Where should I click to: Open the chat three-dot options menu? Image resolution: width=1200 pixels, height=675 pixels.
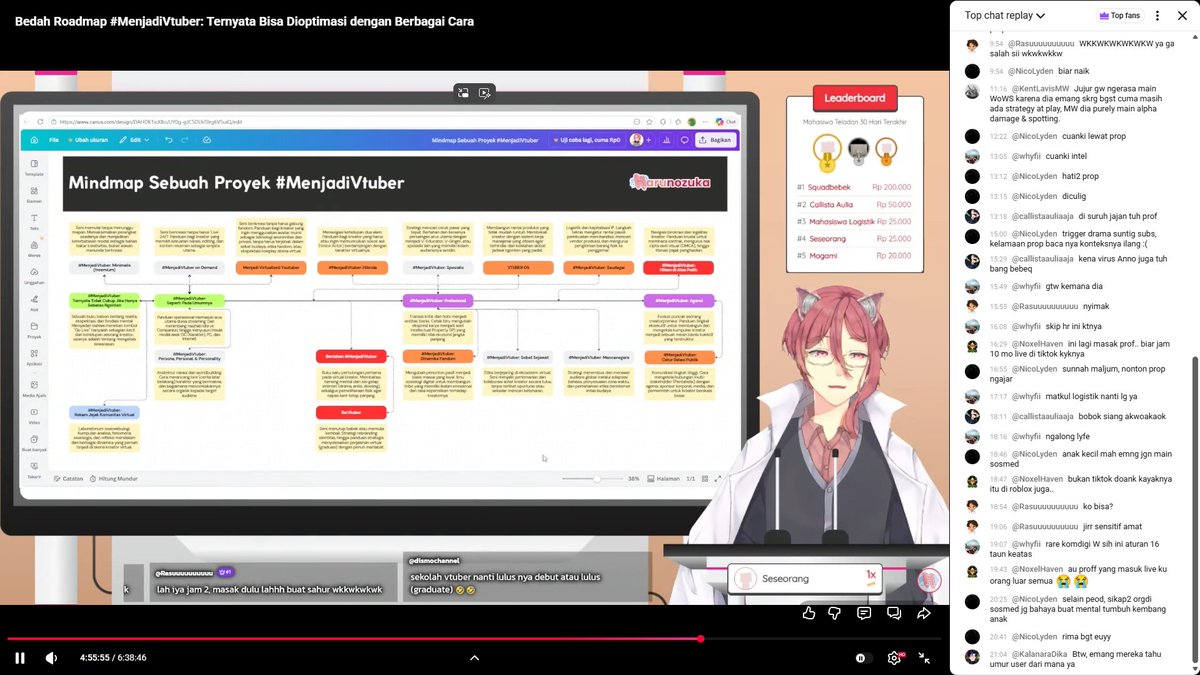pyautogui.click(x=1158, y=15)
